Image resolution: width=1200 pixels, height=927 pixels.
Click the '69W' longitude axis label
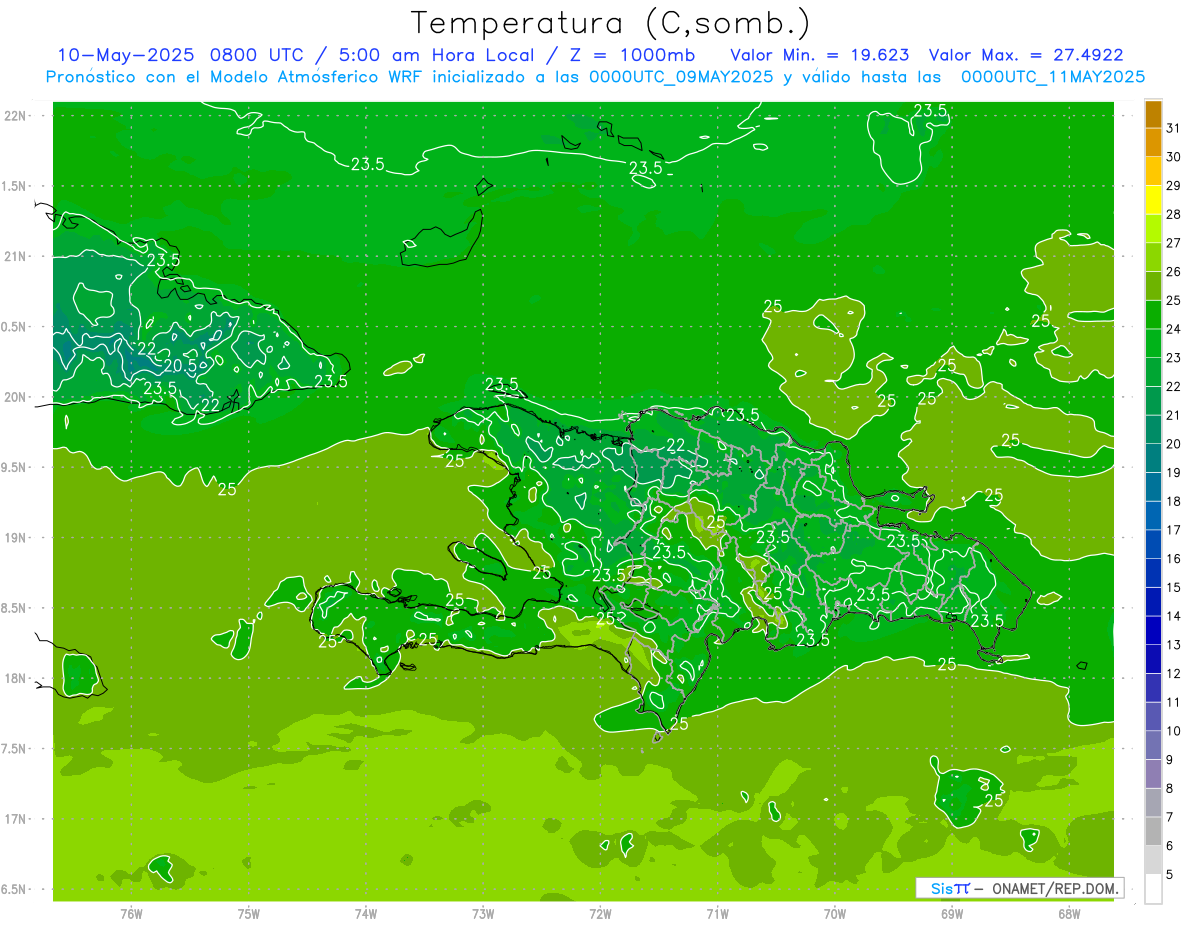click(x=952, y=914)
